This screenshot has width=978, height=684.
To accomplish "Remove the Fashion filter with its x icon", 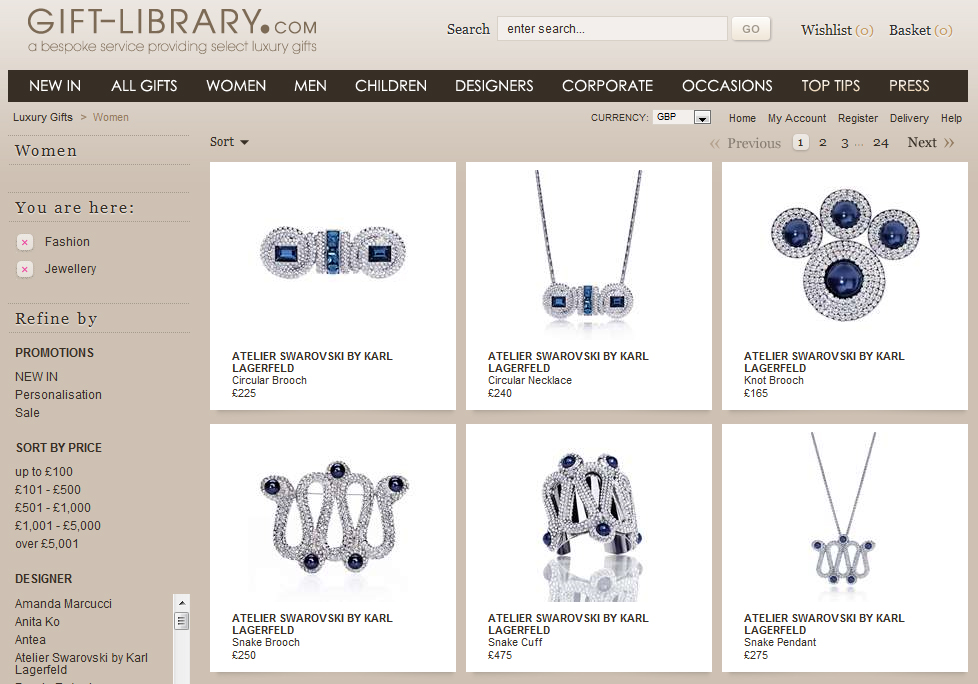I will pyautogui.click(x=24, y=242).
